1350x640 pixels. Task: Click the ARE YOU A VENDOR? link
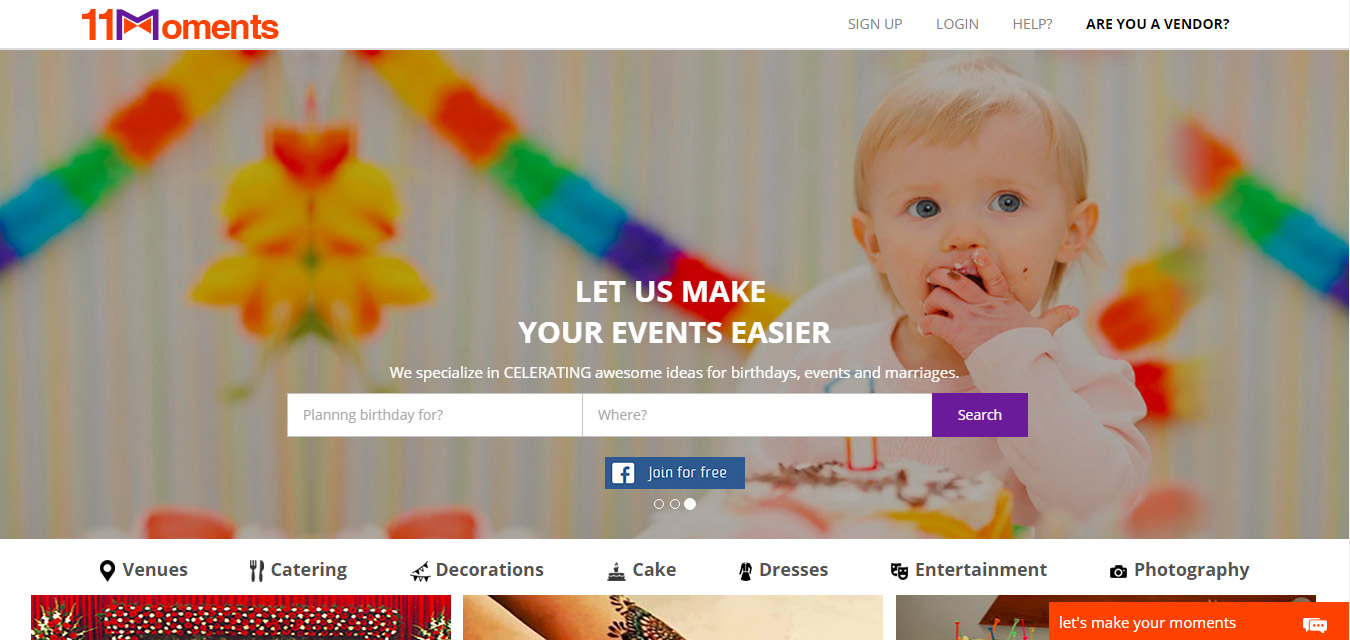pyautogui.click(x=1158, y=24)
